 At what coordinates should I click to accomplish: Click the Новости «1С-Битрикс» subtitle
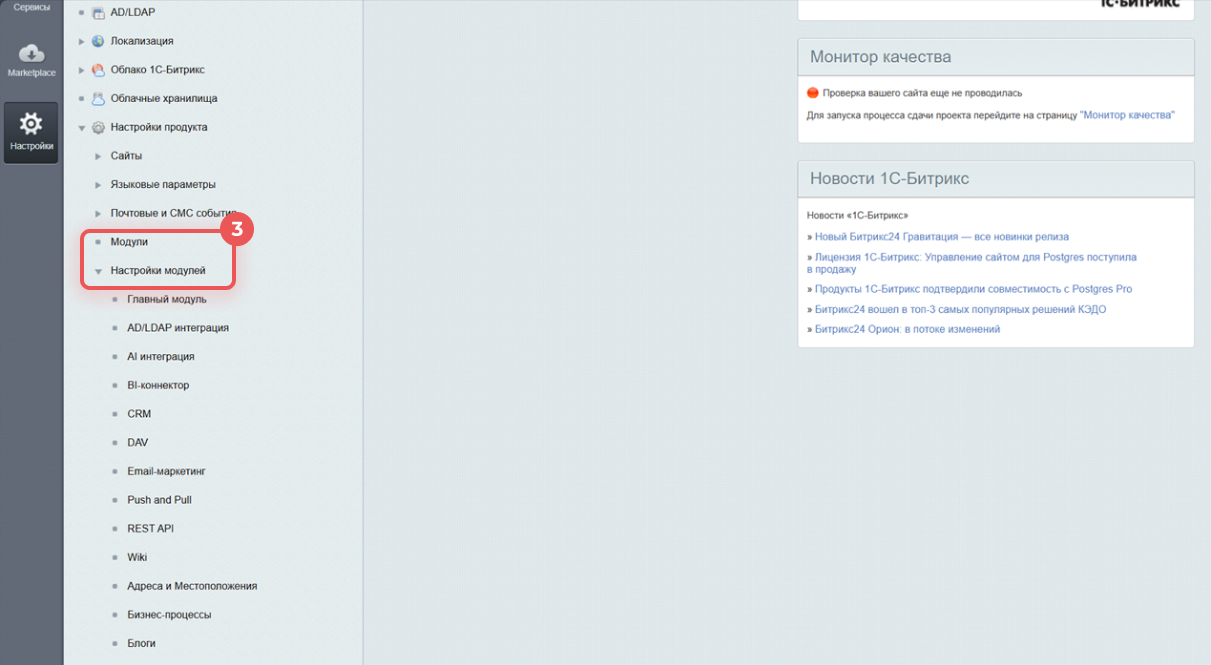857,215
